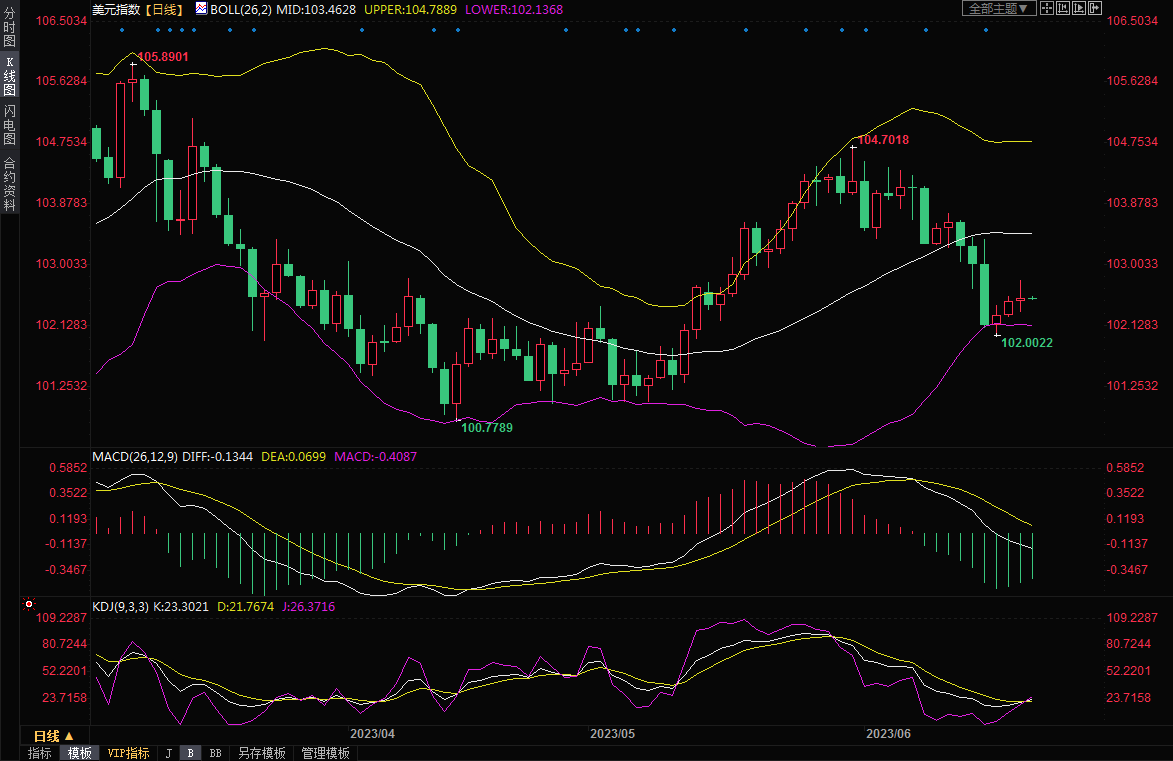
Task: Click the 100.7789 low price marker
Action: 486,428
